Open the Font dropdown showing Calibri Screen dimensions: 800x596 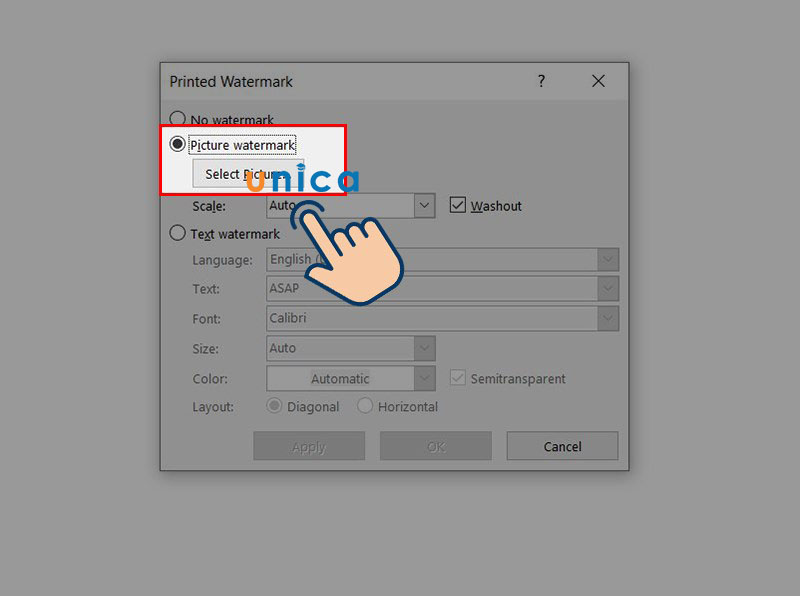pos(442,318)
